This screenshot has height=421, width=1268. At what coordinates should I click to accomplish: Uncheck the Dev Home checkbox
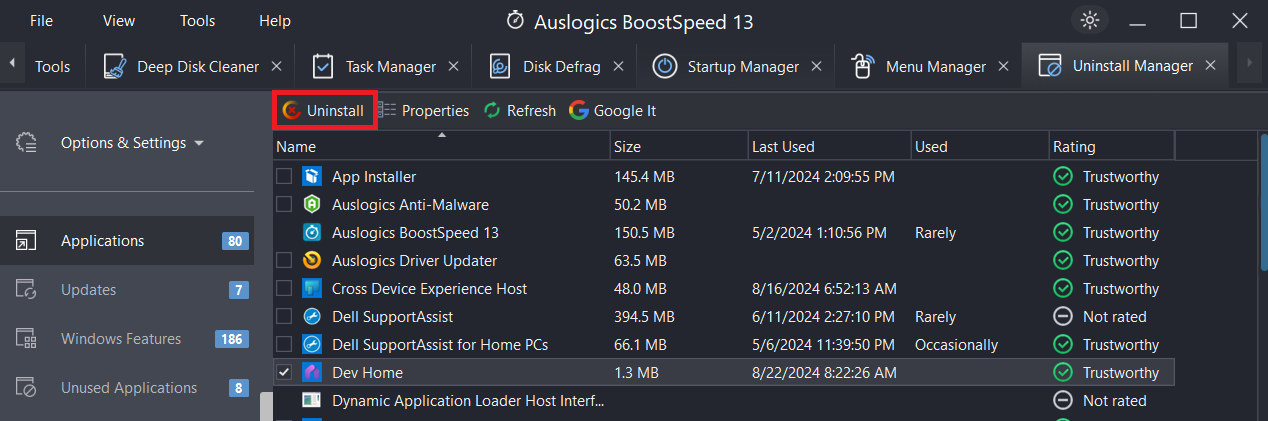click(284, 372)
